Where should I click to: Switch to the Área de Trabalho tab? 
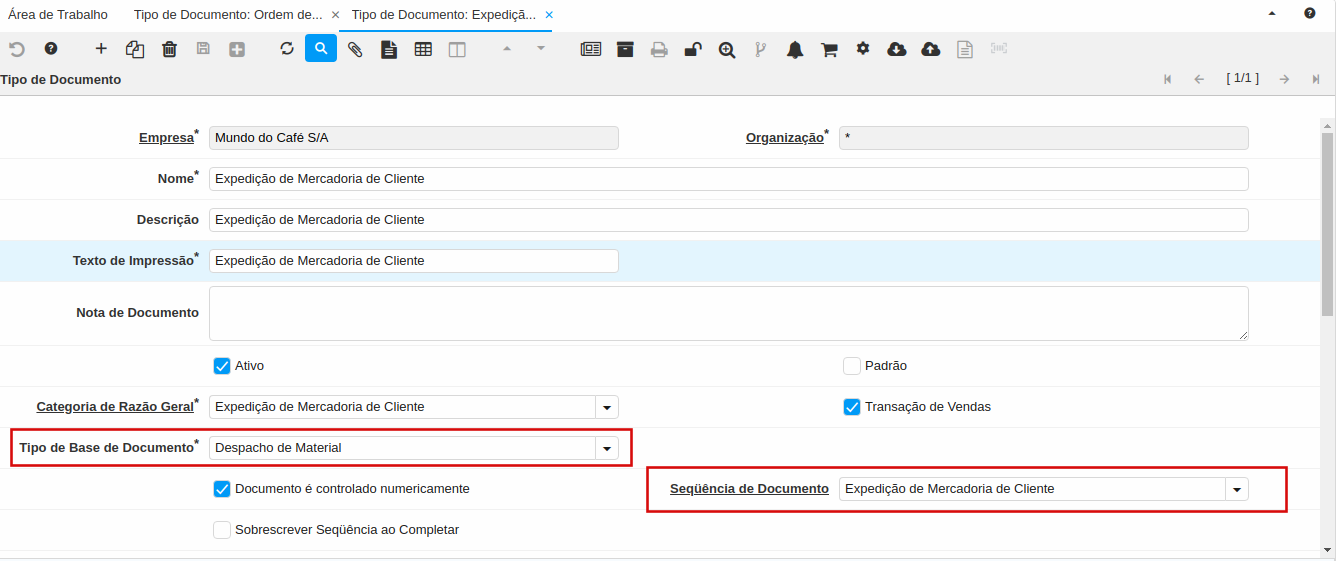coord(58,15)
